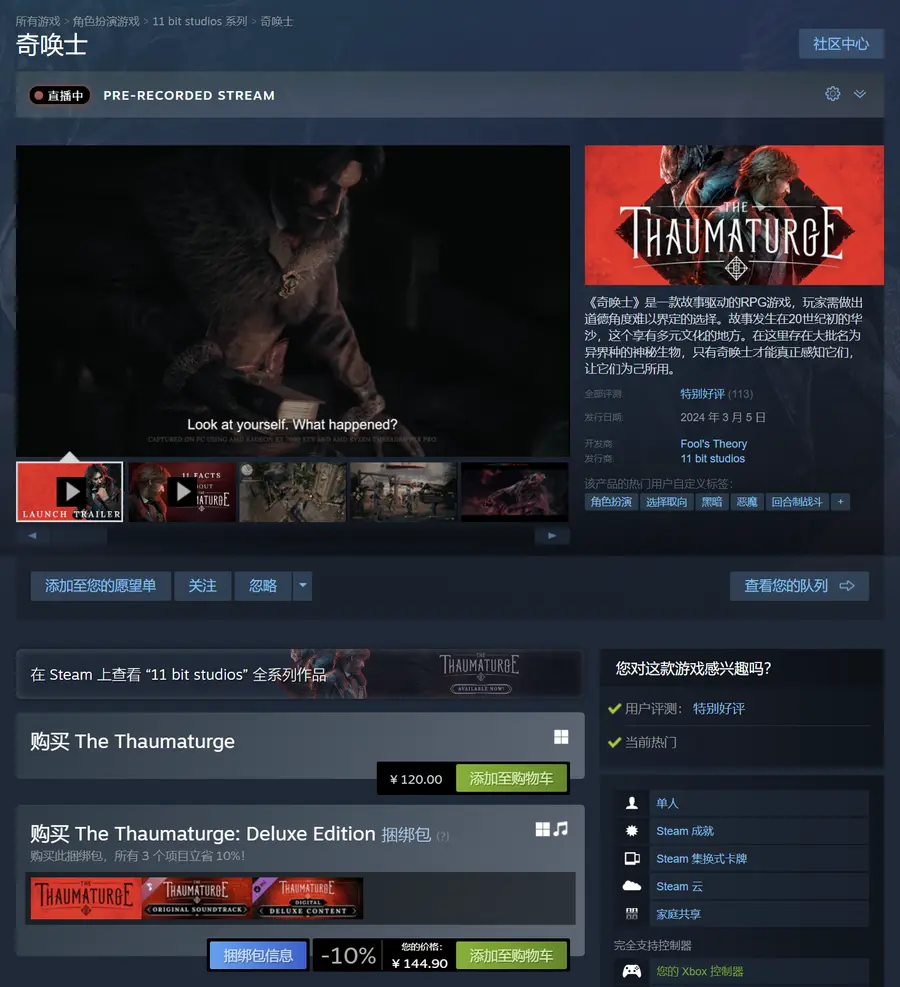
Task: Play the 11 Facts video thumbnail
Action: (x=182, y=492)
